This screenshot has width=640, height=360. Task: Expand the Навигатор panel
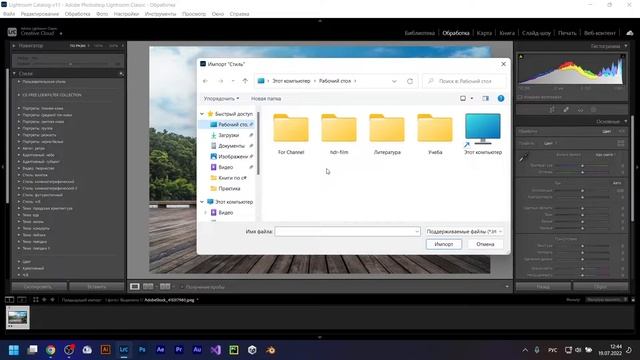[x=14, y=46]
